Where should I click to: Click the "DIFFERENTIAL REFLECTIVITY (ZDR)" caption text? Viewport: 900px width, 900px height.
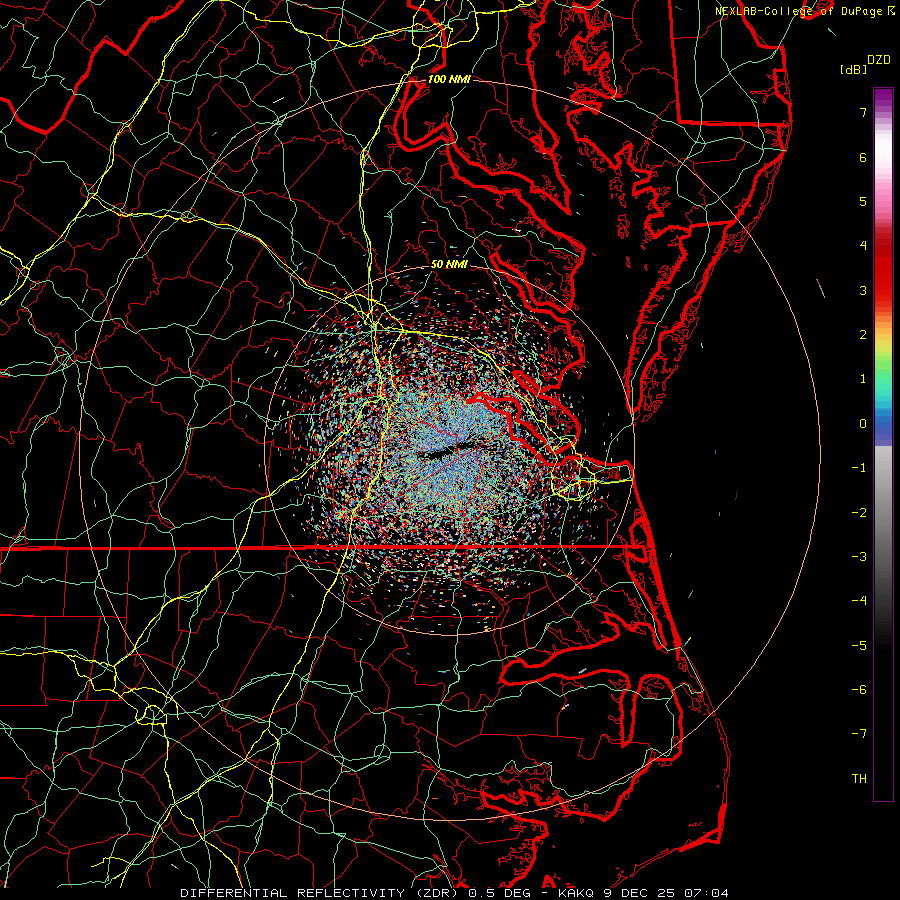pos(320,893)
